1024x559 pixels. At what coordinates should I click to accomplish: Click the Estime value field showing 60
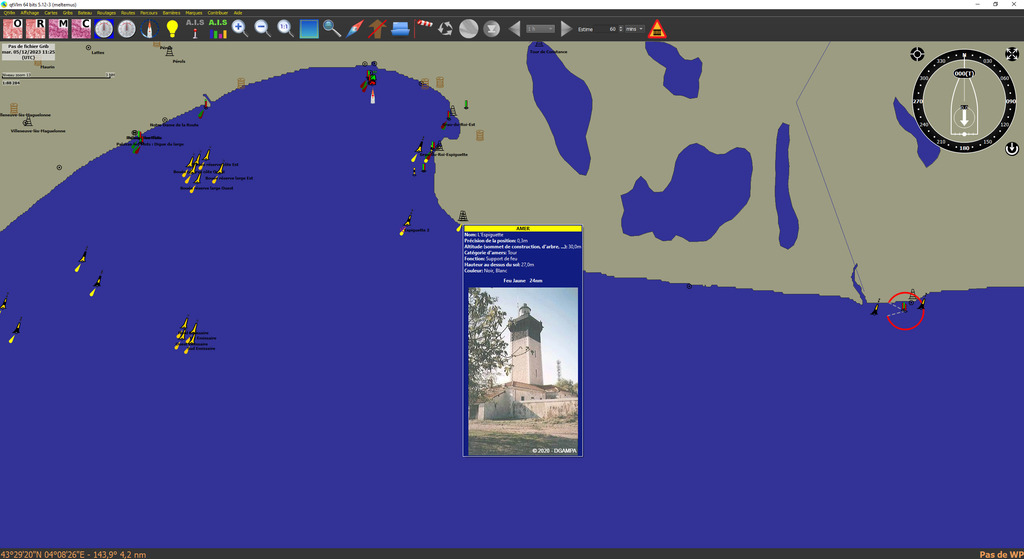(x=609, y=29)
